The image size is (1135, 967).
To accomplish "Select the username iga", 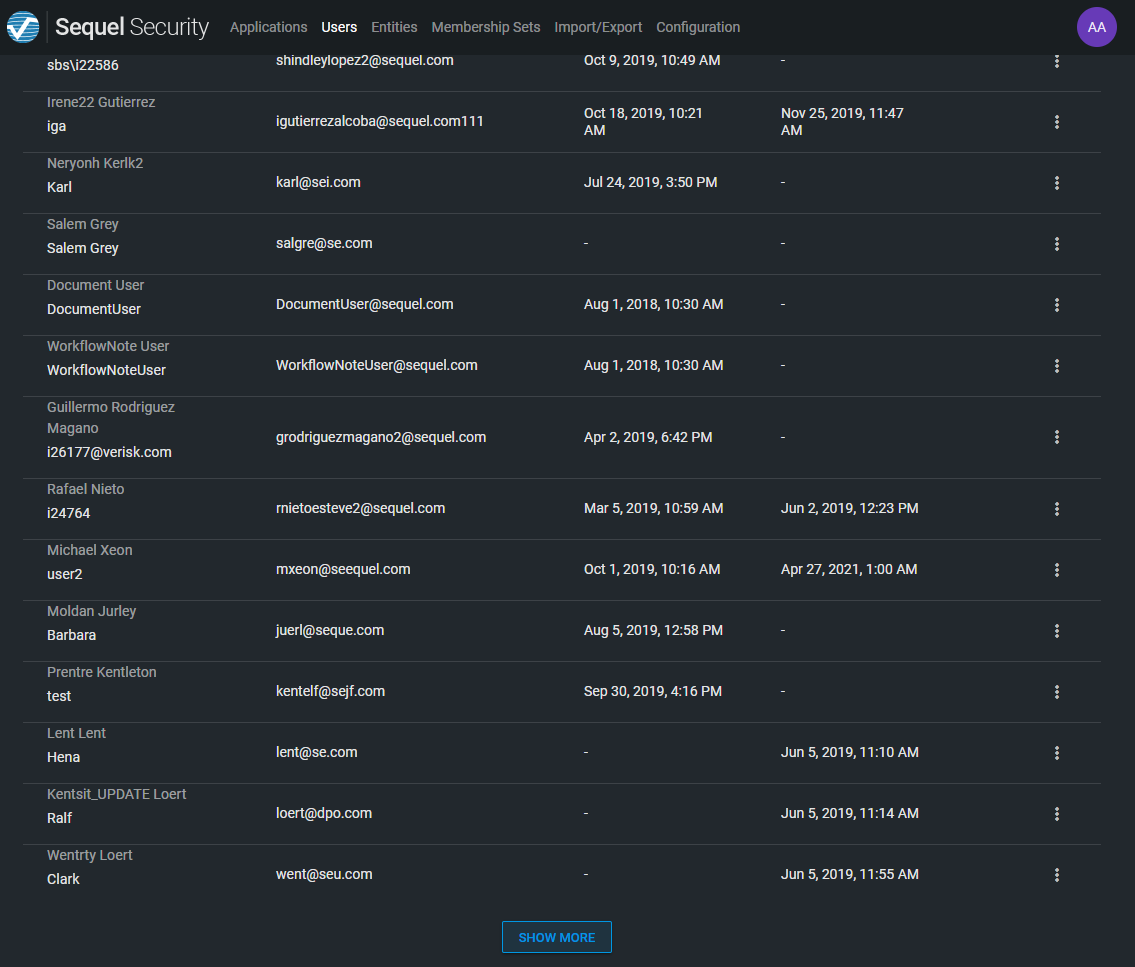I will [56, 126].
